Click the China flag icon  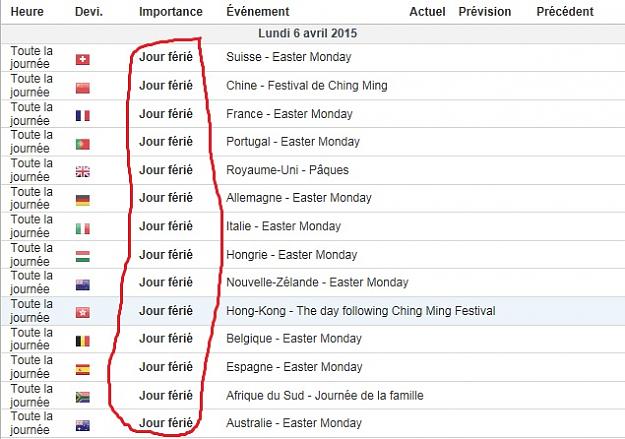tap(83, 88)
